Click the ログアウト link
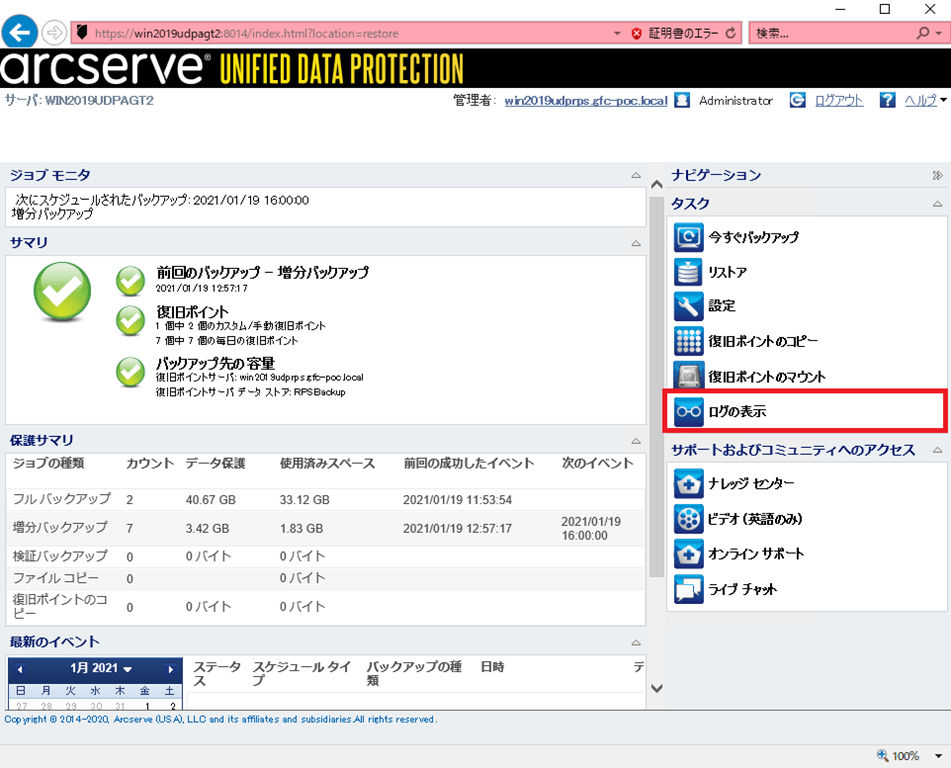This screenshot has height=768, width=951. (x=839, y=101)
